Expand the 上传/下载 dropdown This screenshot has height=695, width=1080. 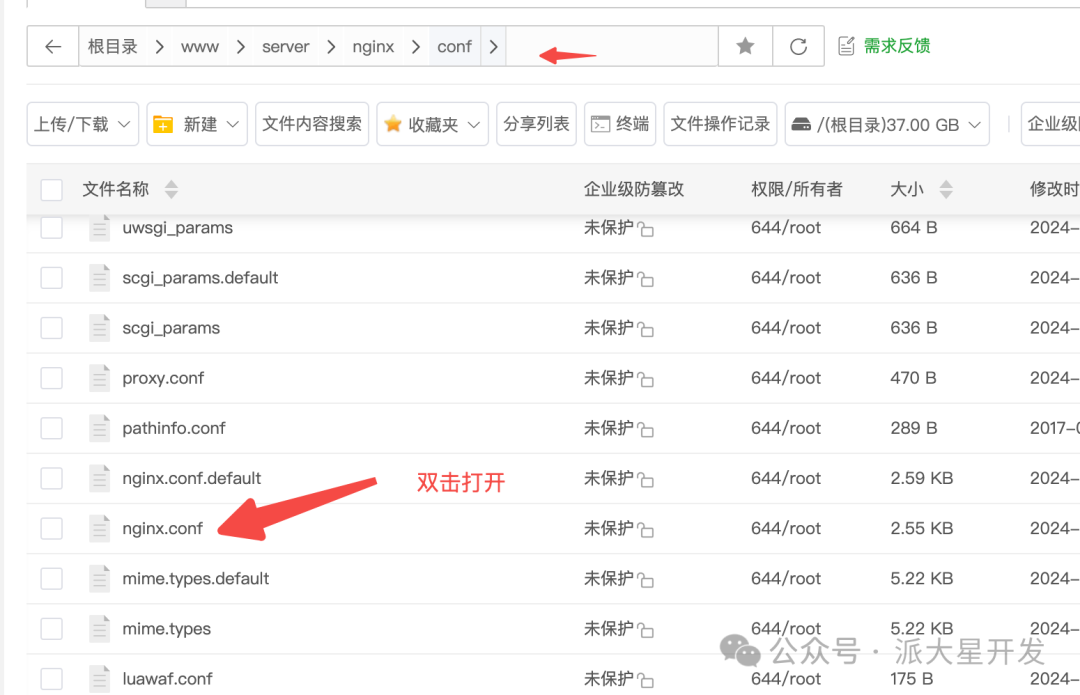pyautogui.click(x=82, y=124)
